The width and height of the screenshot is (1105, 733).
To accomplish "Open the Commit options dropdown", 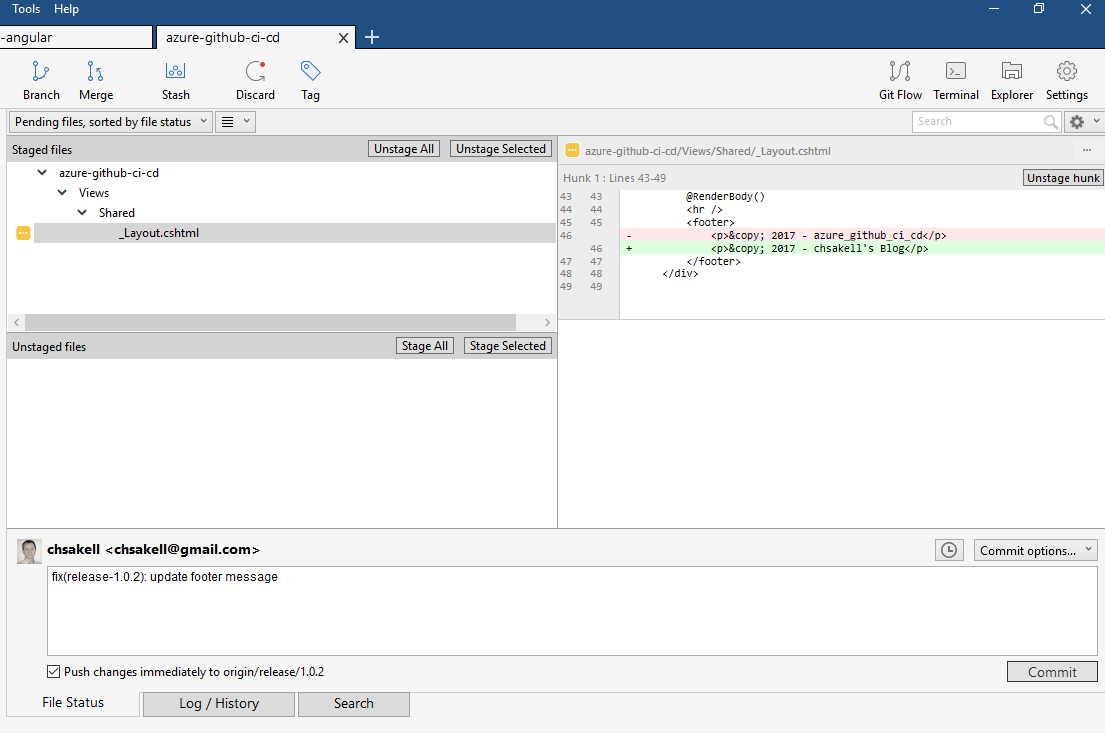I will [x=1035, y=550].
